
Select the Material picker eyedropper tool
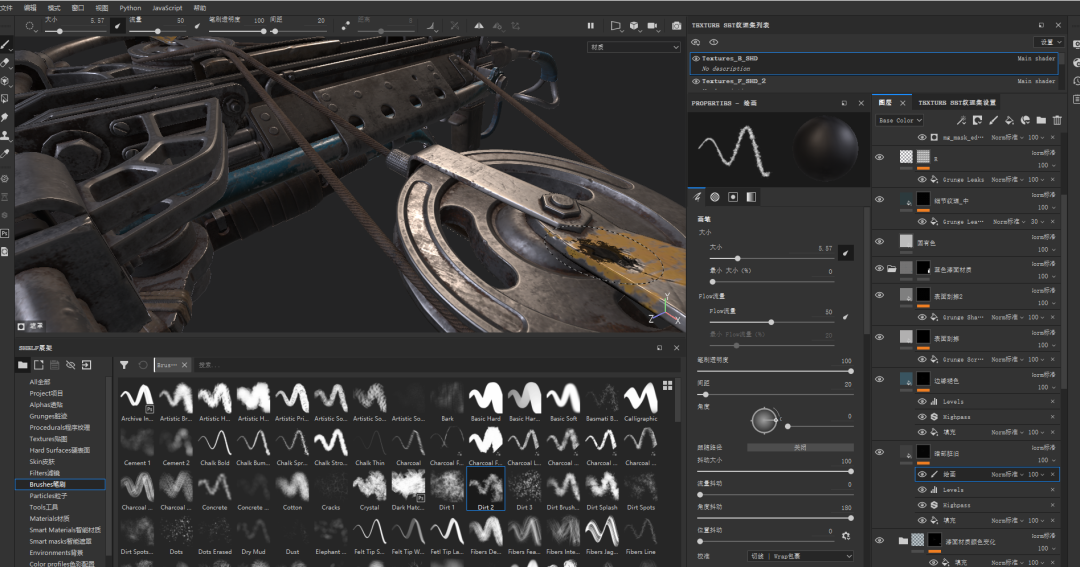pos(6,153)
